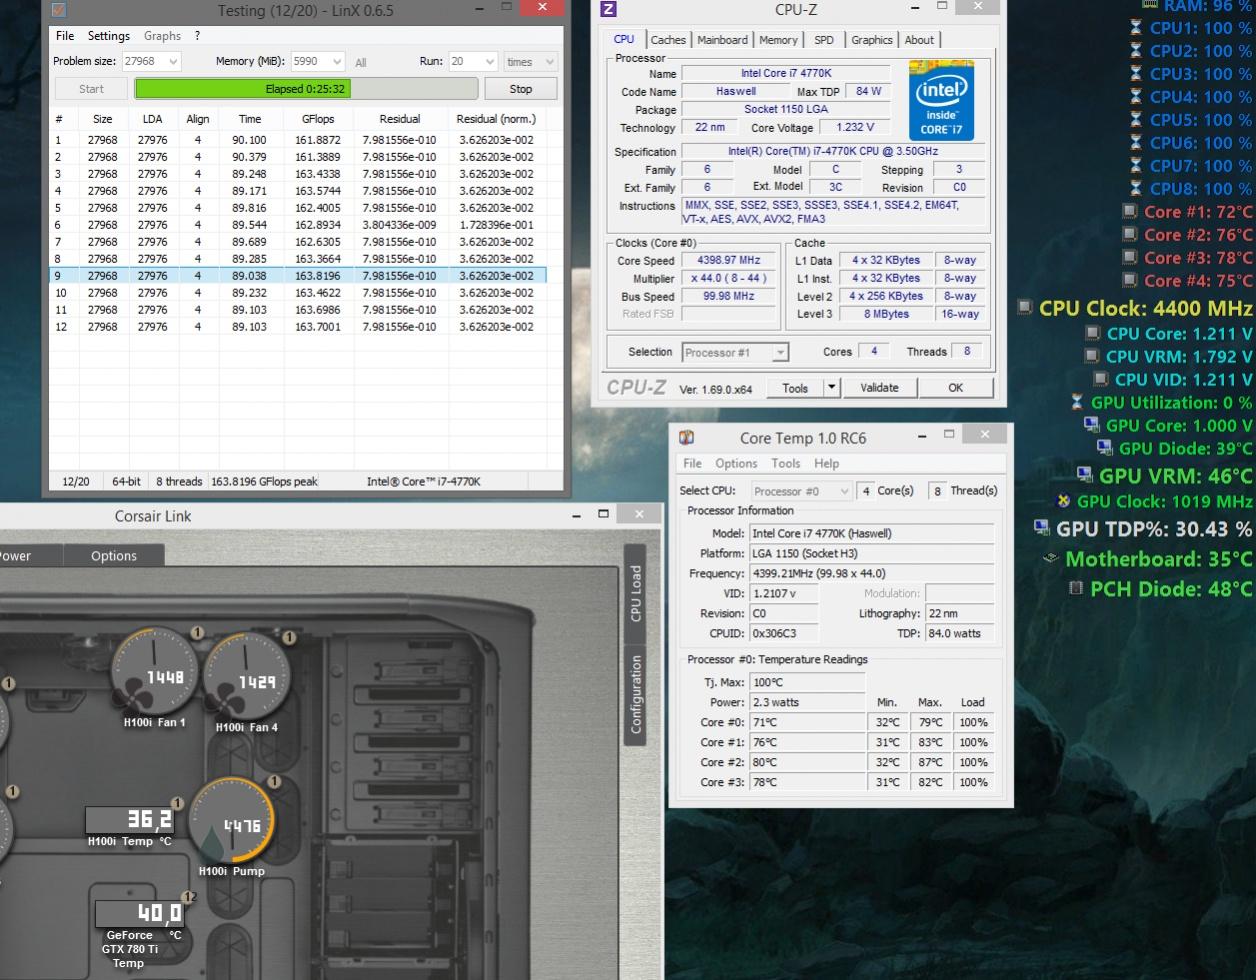Select the H100i Pump gauge
Image resolution: width=1256 pixels, height=980 pixels.
(x=232, y=820)
